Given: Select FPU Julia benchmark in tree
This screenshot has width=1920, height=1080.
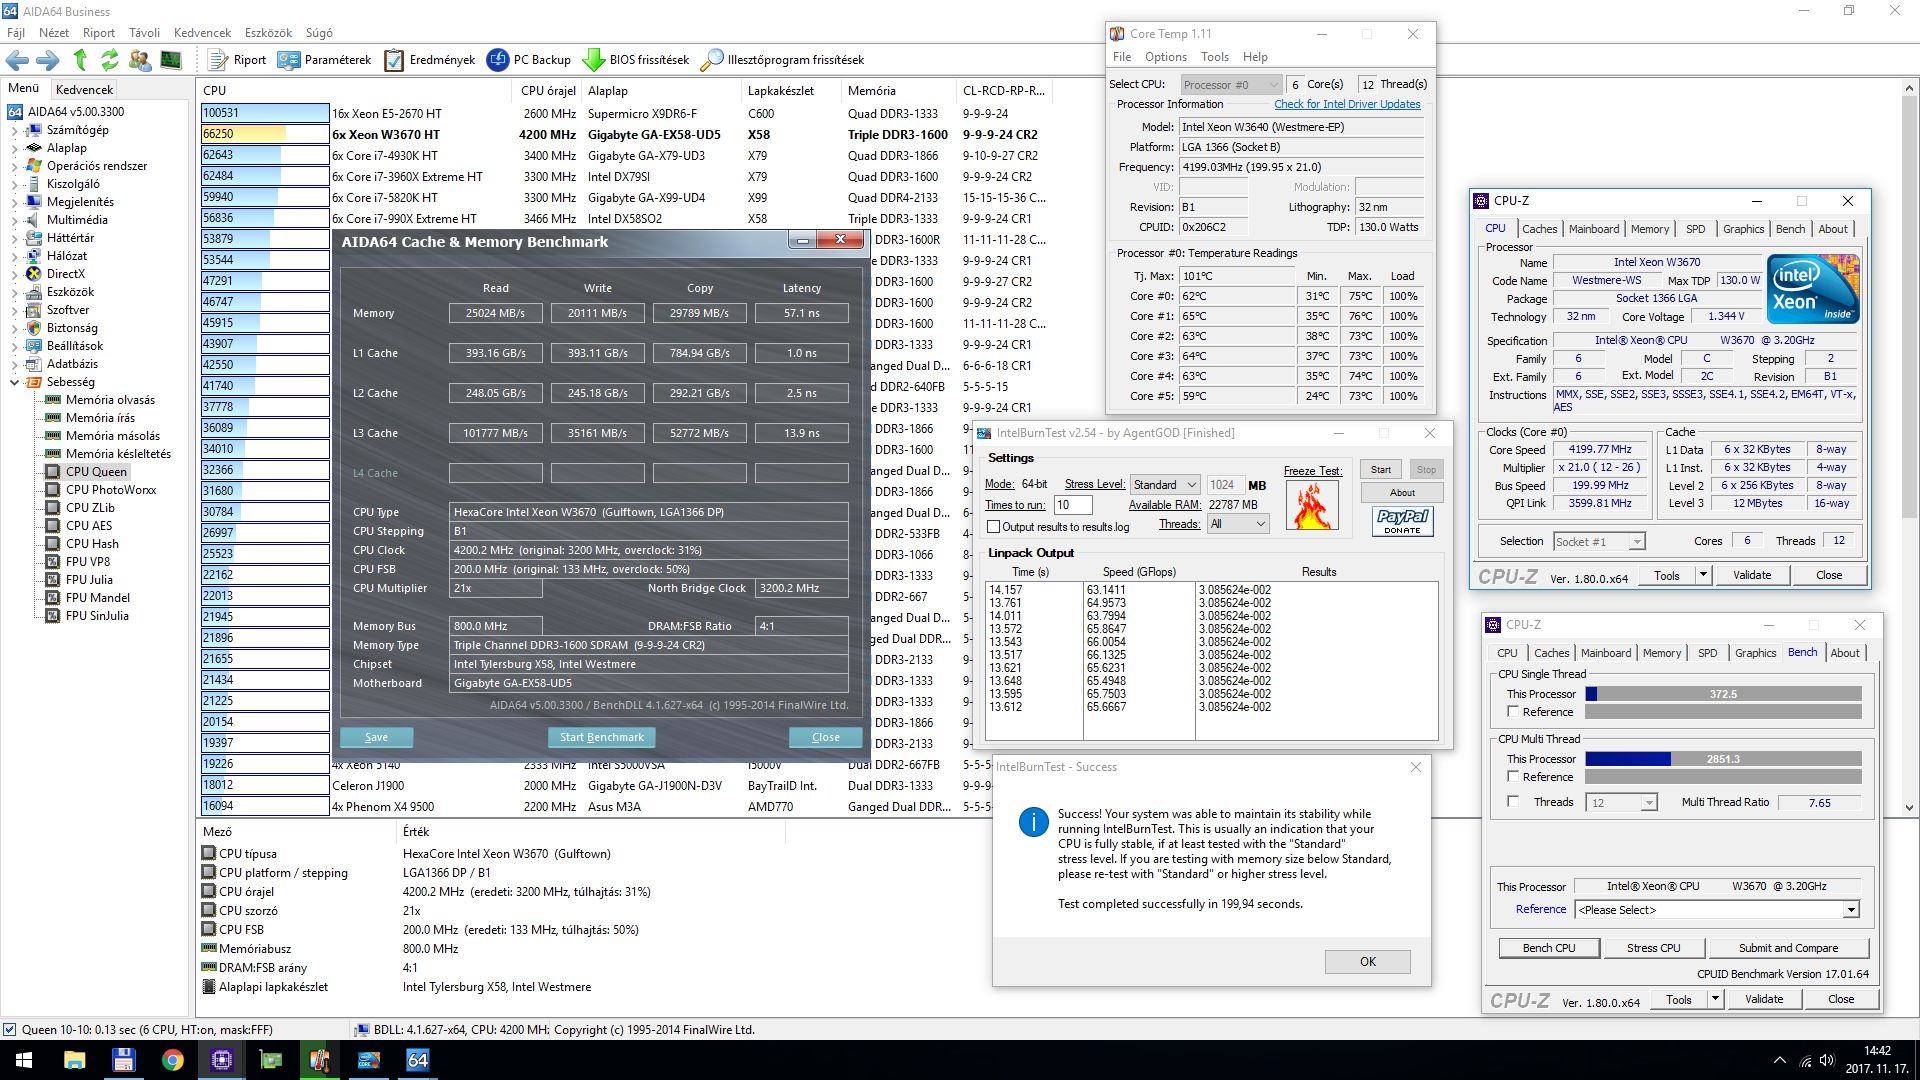Looking at the screenshot, I should tap(88, 580).
